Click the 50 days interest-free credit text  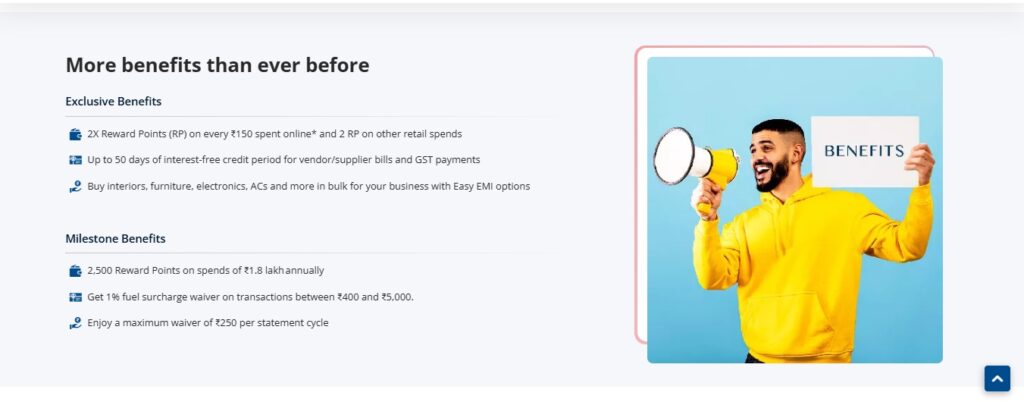tap(283, 160)
